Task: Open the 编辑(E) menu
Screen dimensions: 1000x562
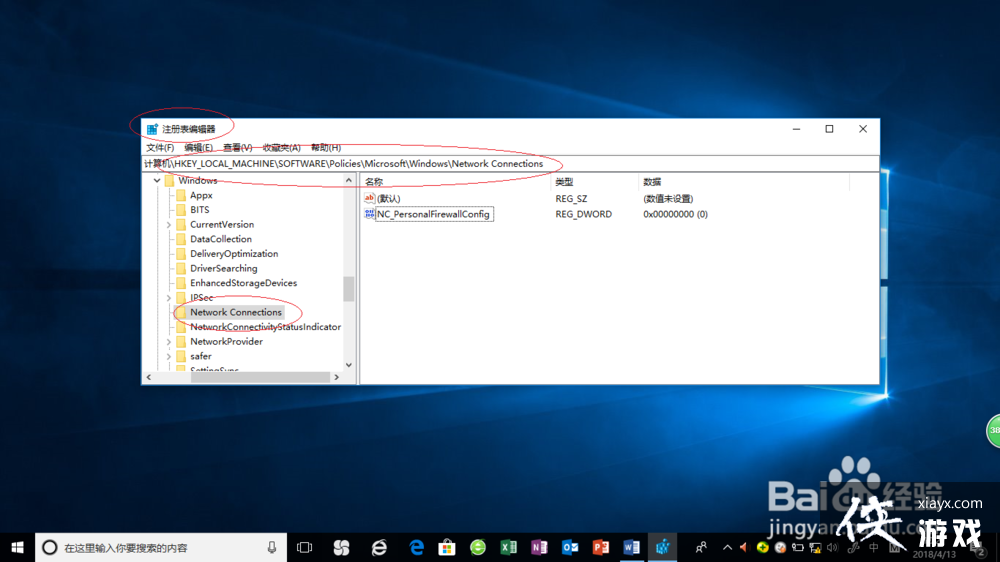Action: tap(198, 147)
